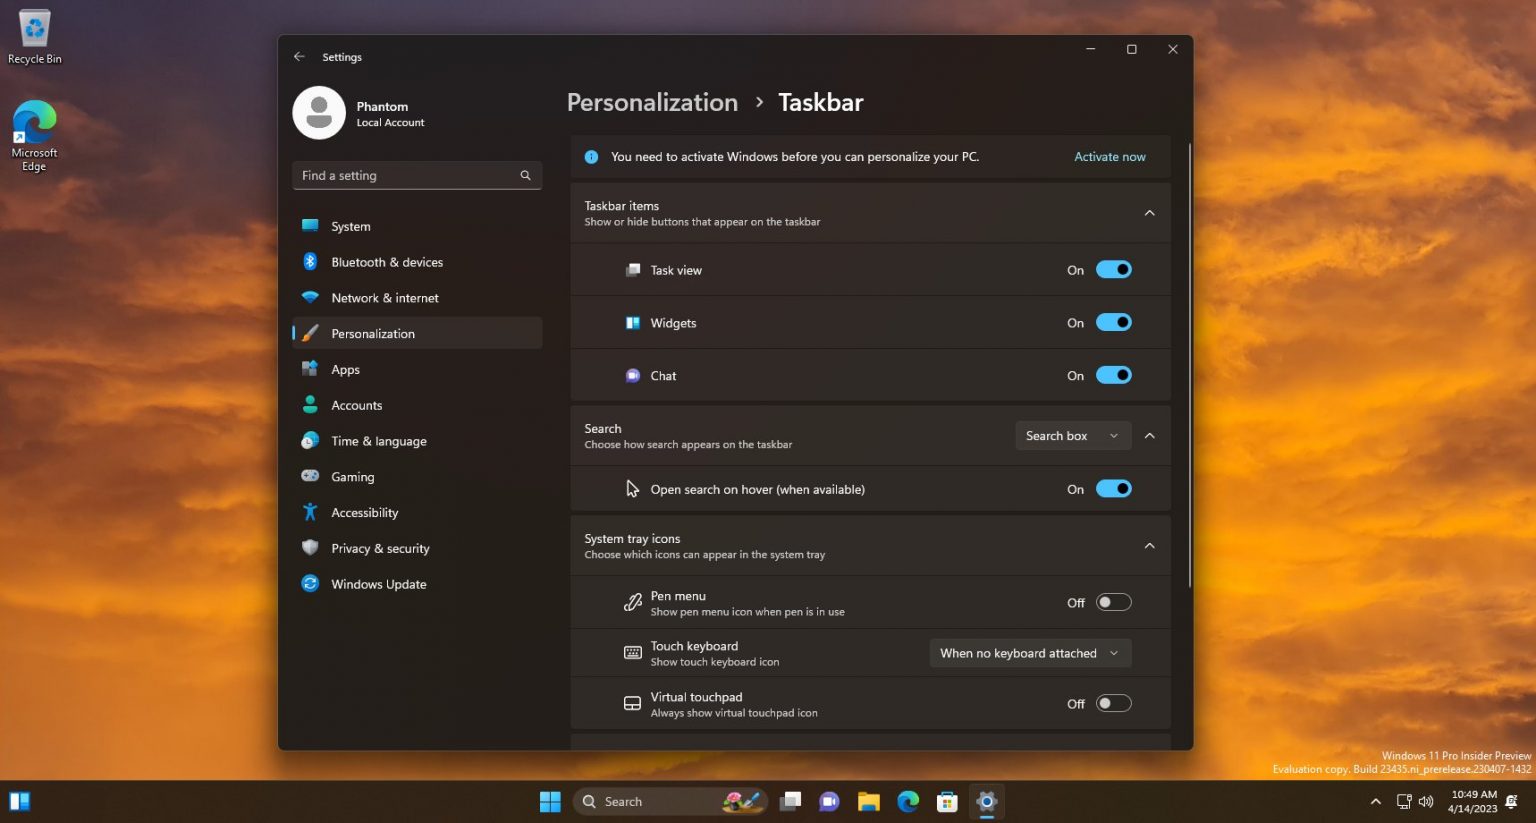This screenshot has height=823, width=1536.
Task: Open Gaming settings
Action: [x=352, y=477]
